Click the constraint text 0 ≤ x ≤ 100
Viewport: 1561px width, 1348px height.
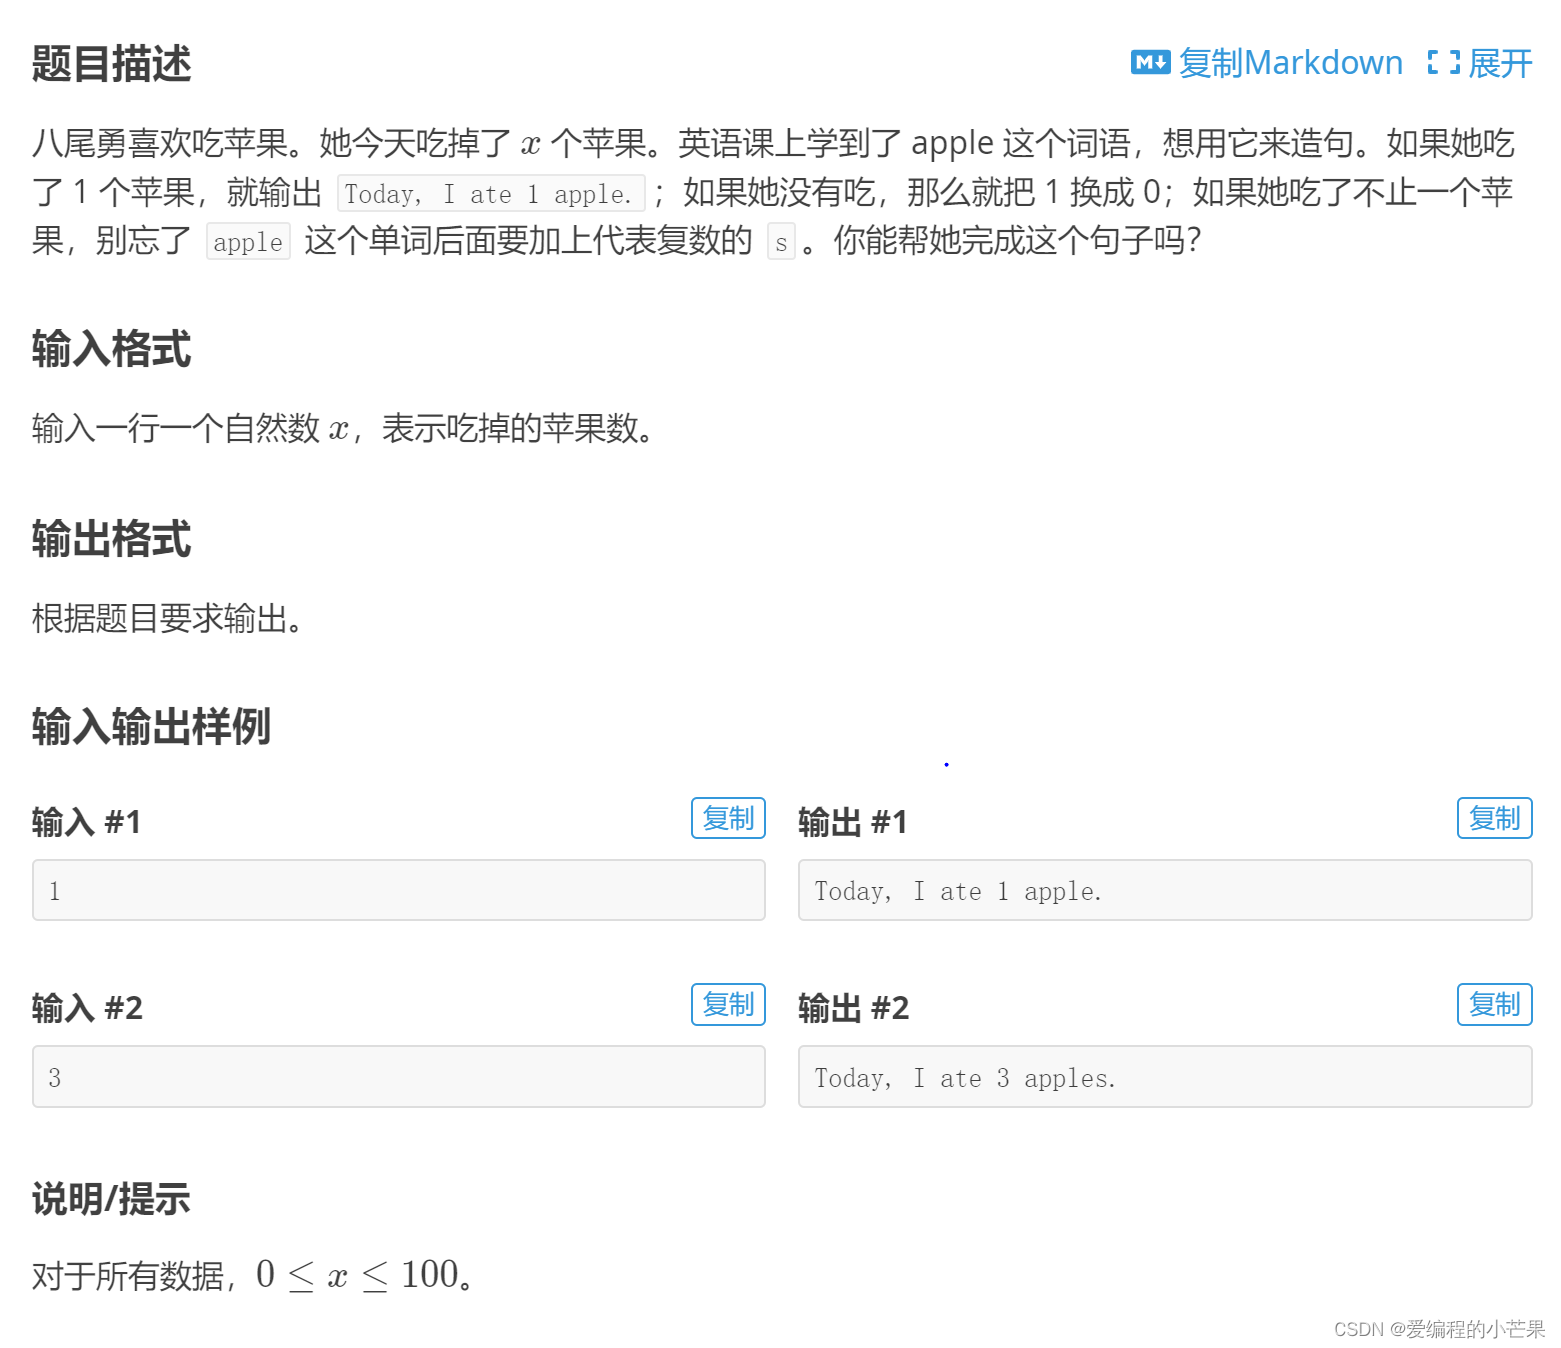pos(357,1275)
